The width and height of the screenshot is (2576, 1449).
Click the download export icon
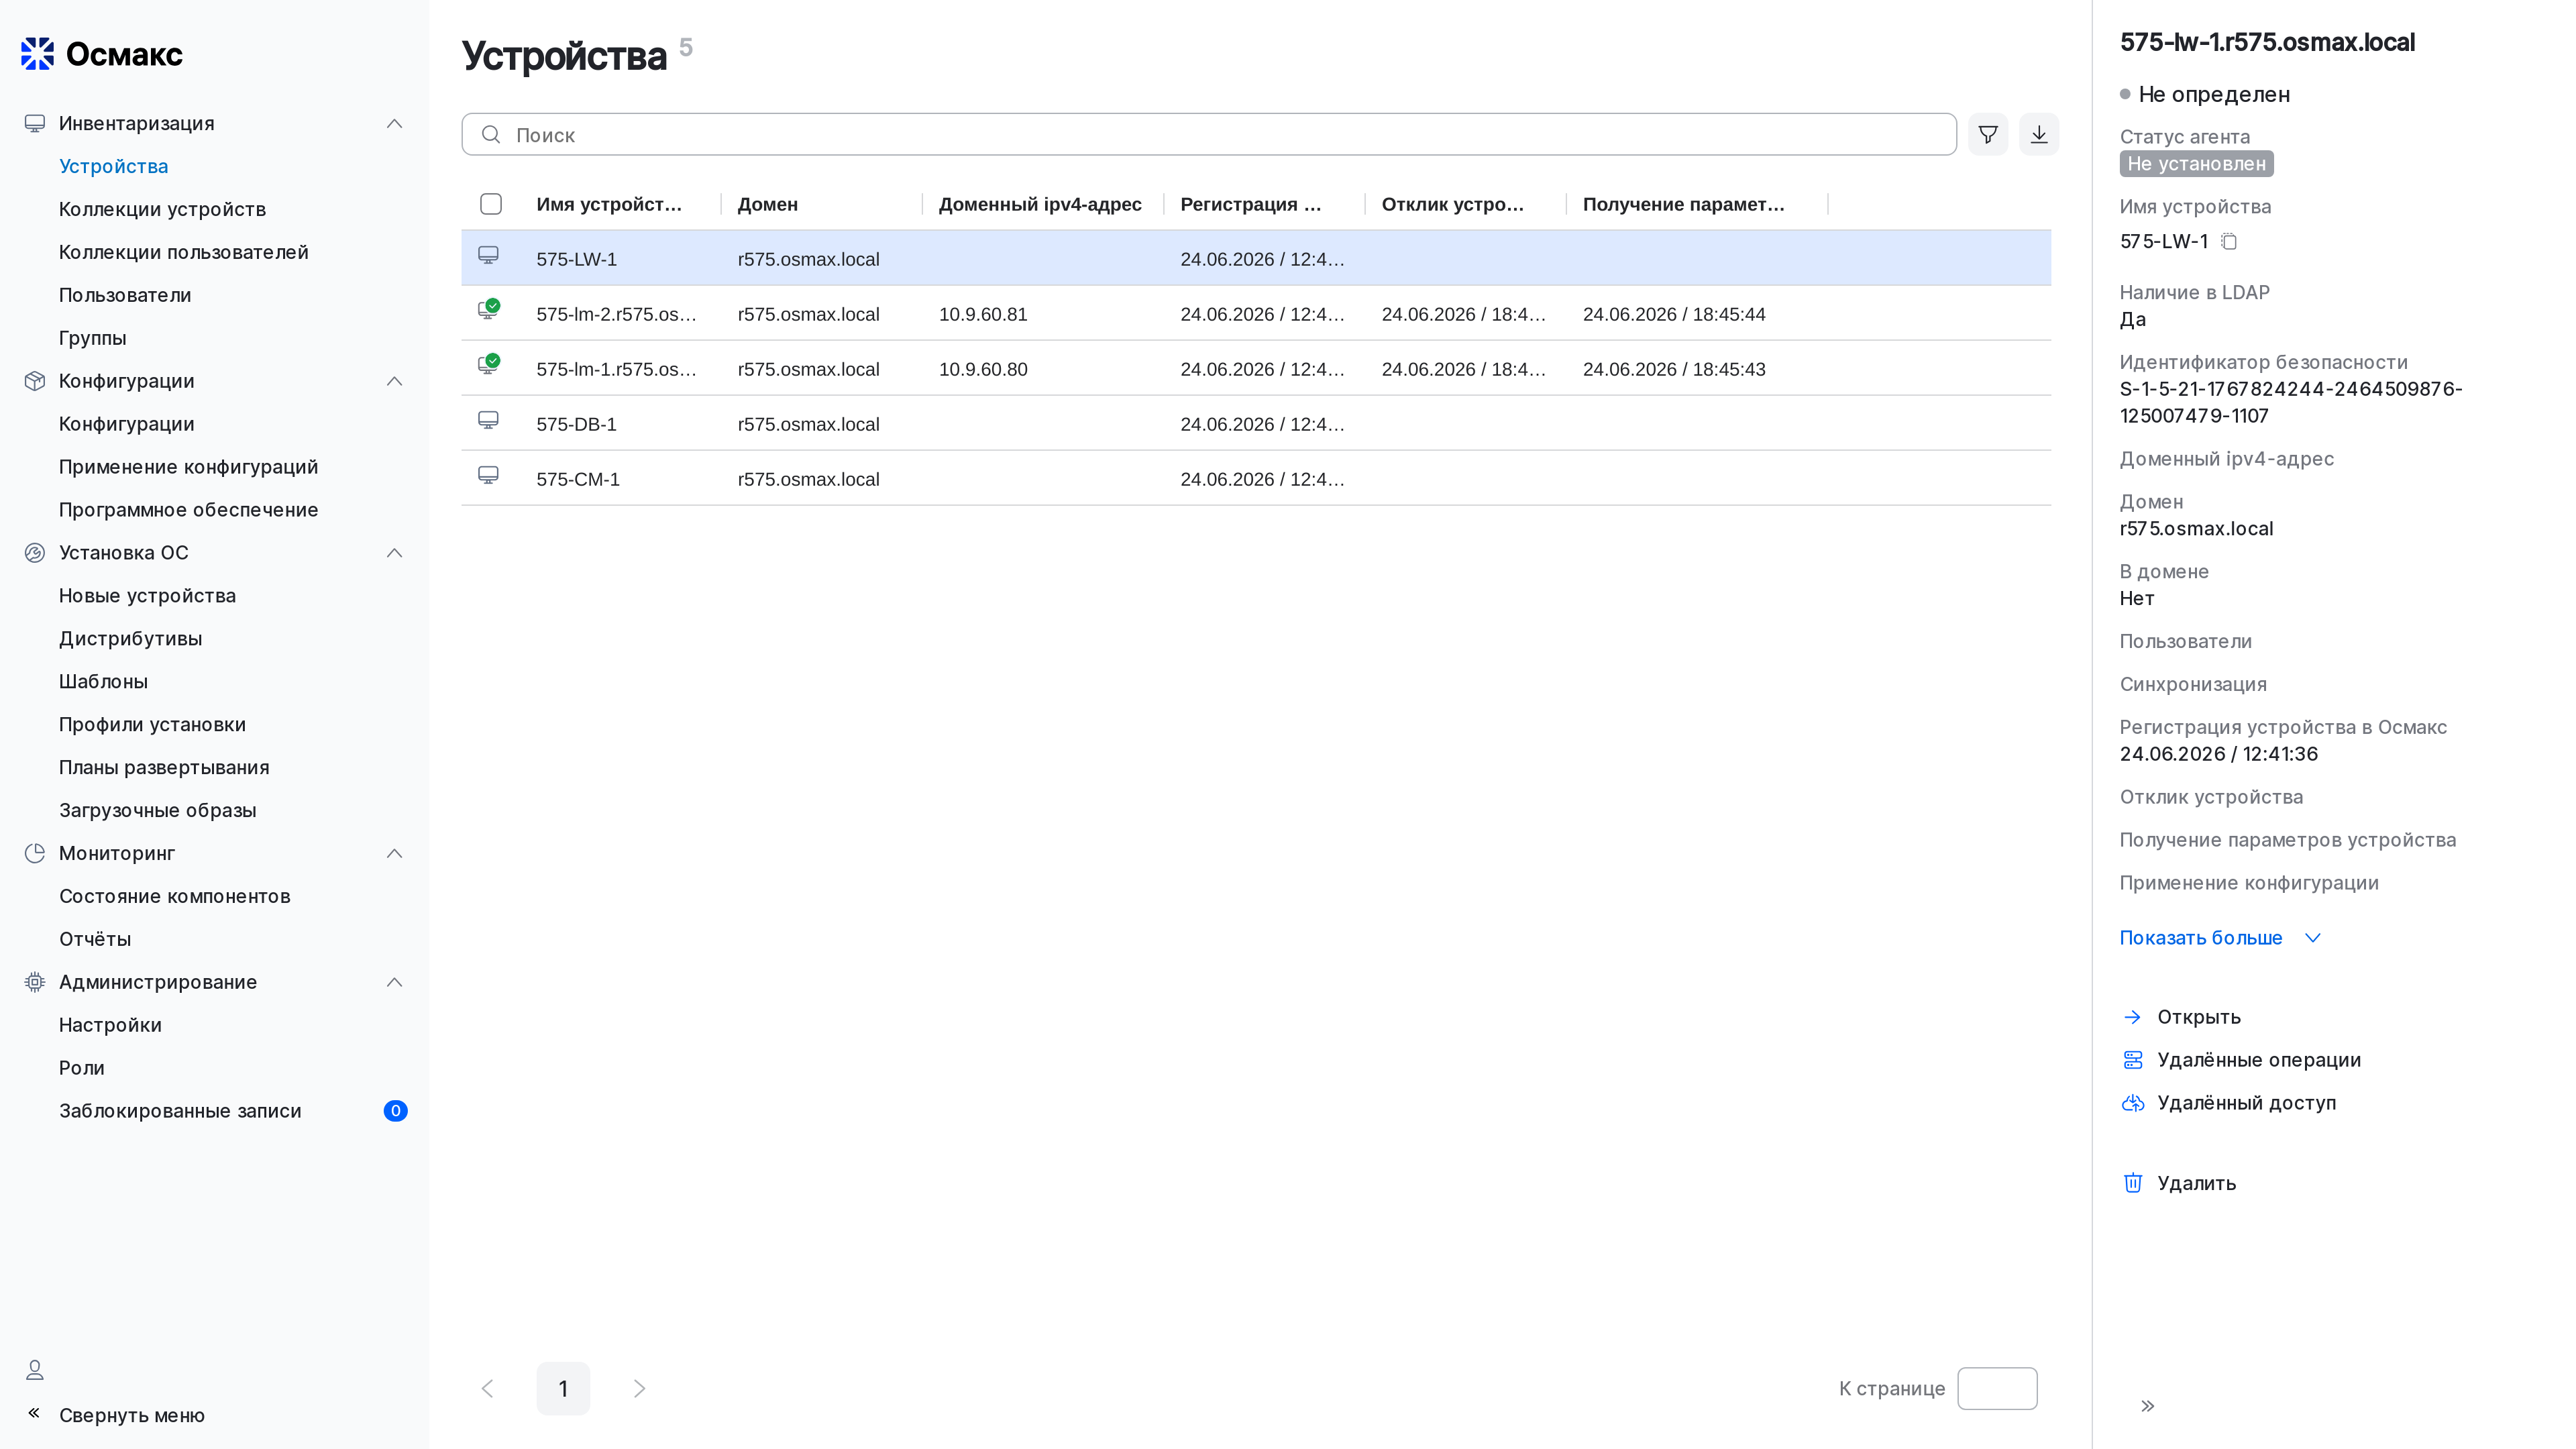(2039, 134)
